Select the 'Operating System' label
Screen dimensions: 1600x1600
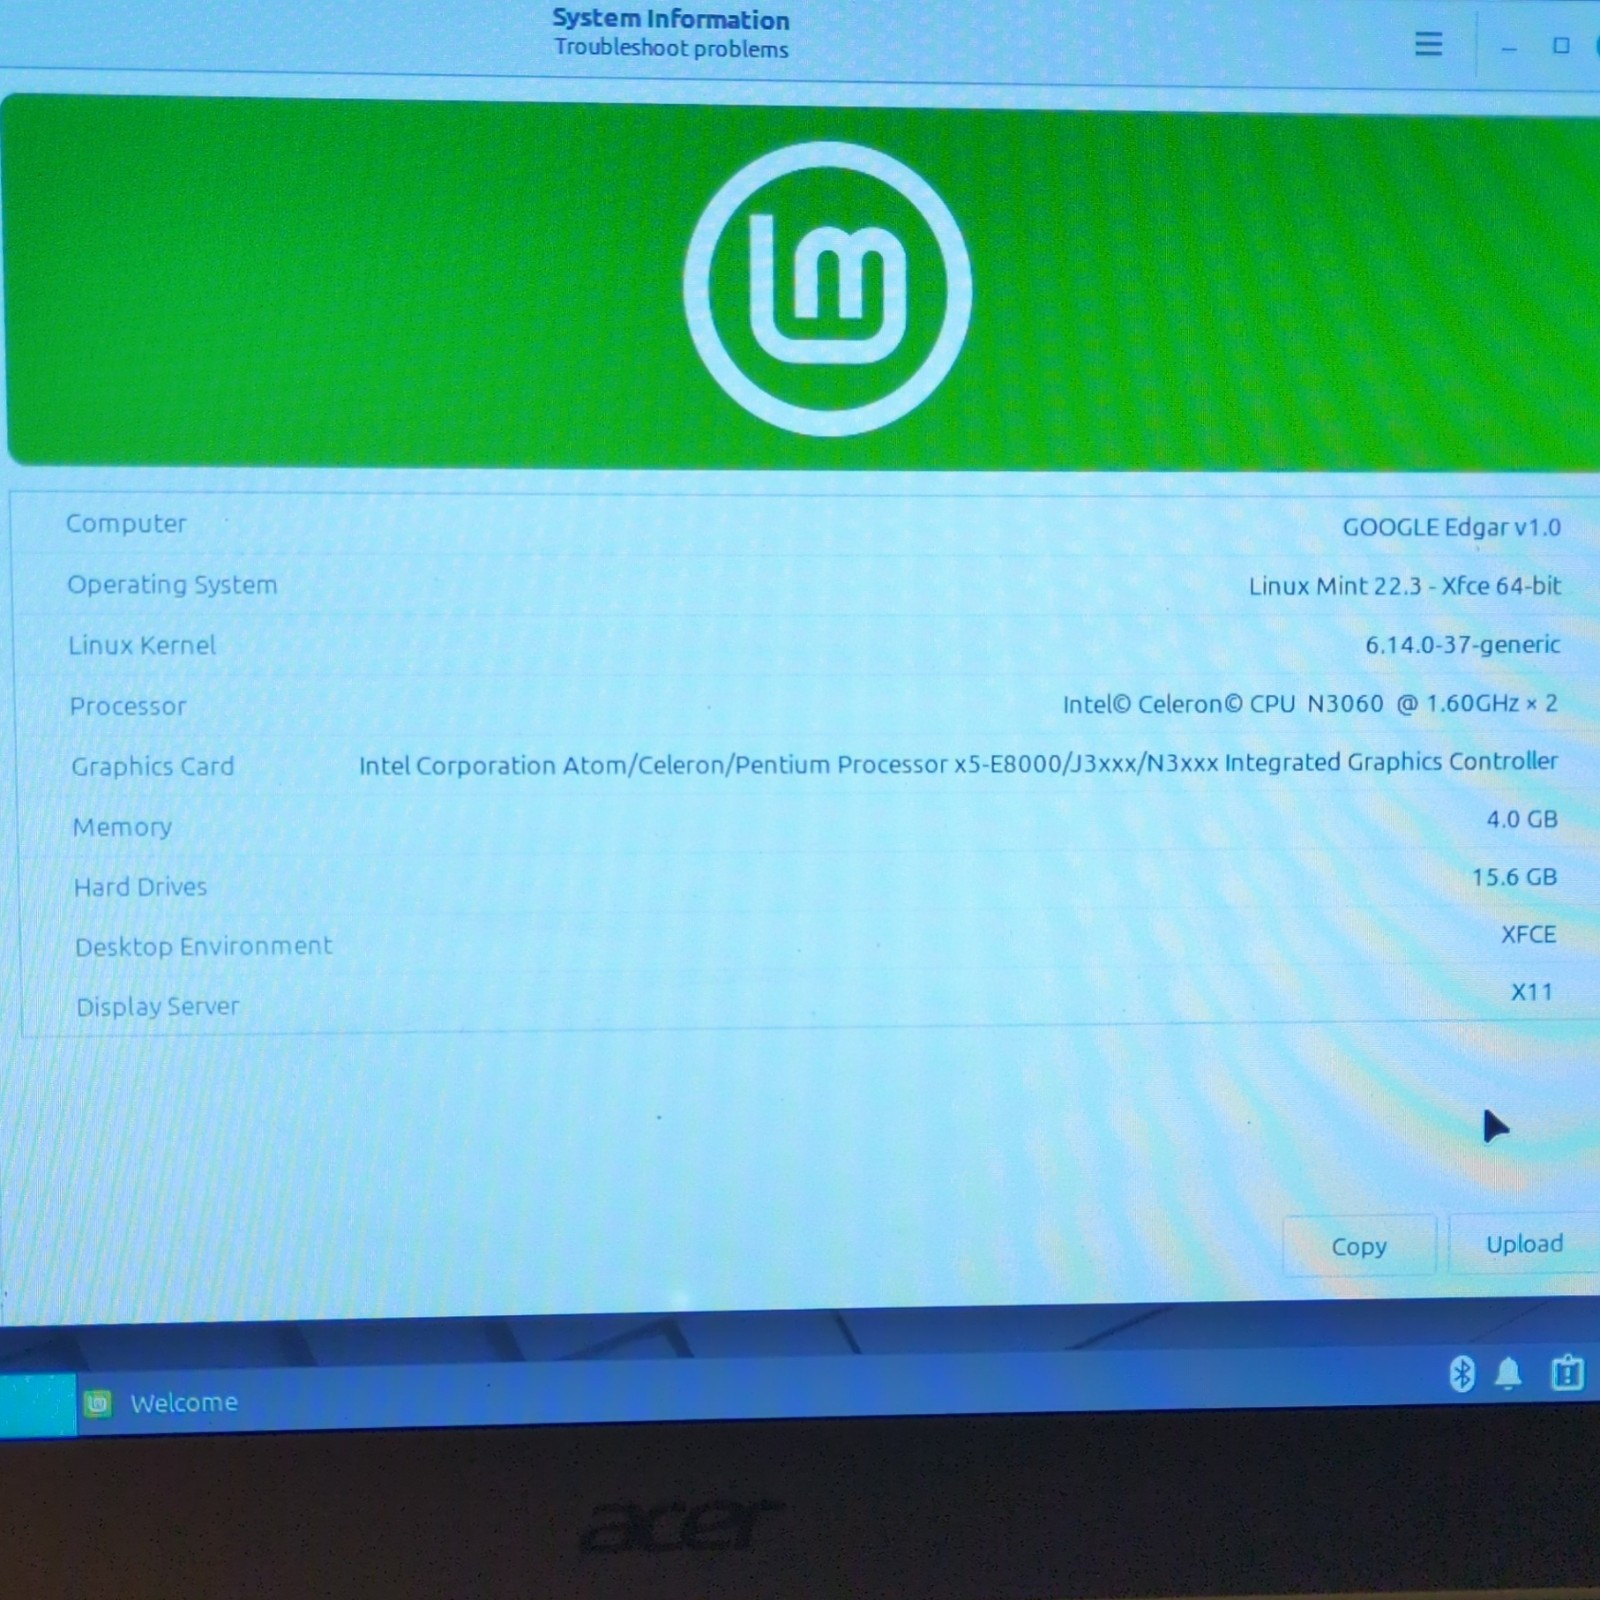[172, 585]
